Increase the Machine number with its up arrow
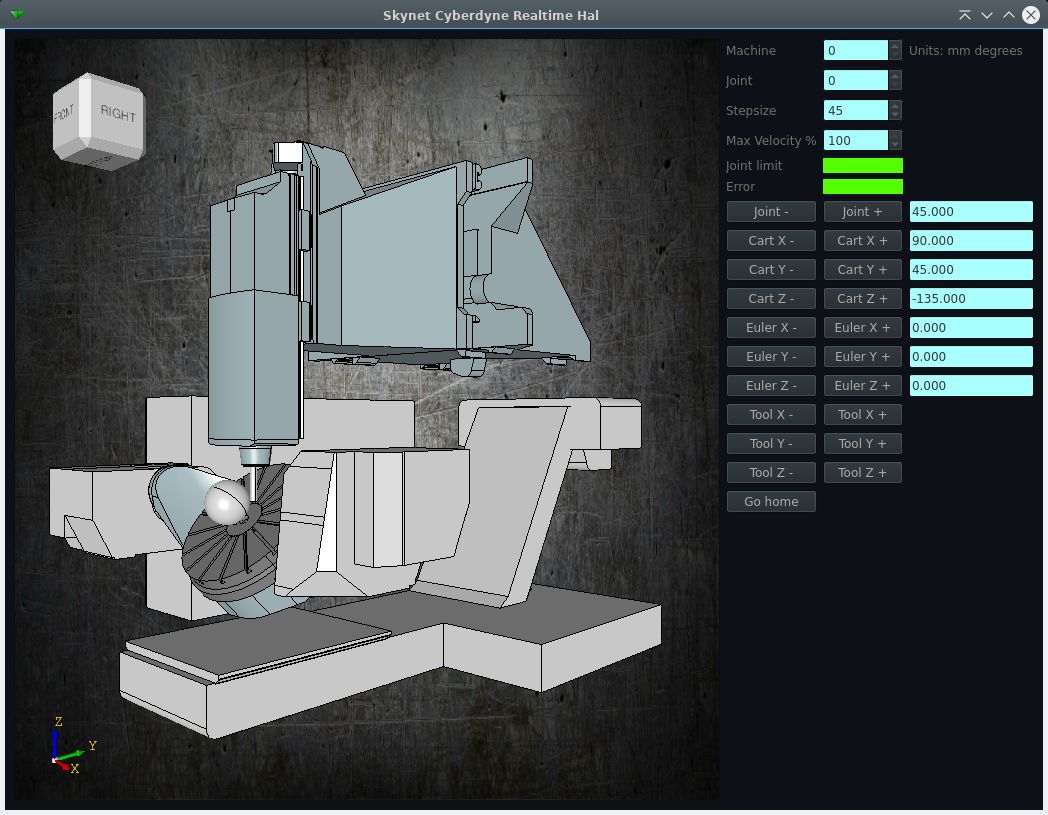The width and height of the screenshot is (1048, 815). coord(896,45)
